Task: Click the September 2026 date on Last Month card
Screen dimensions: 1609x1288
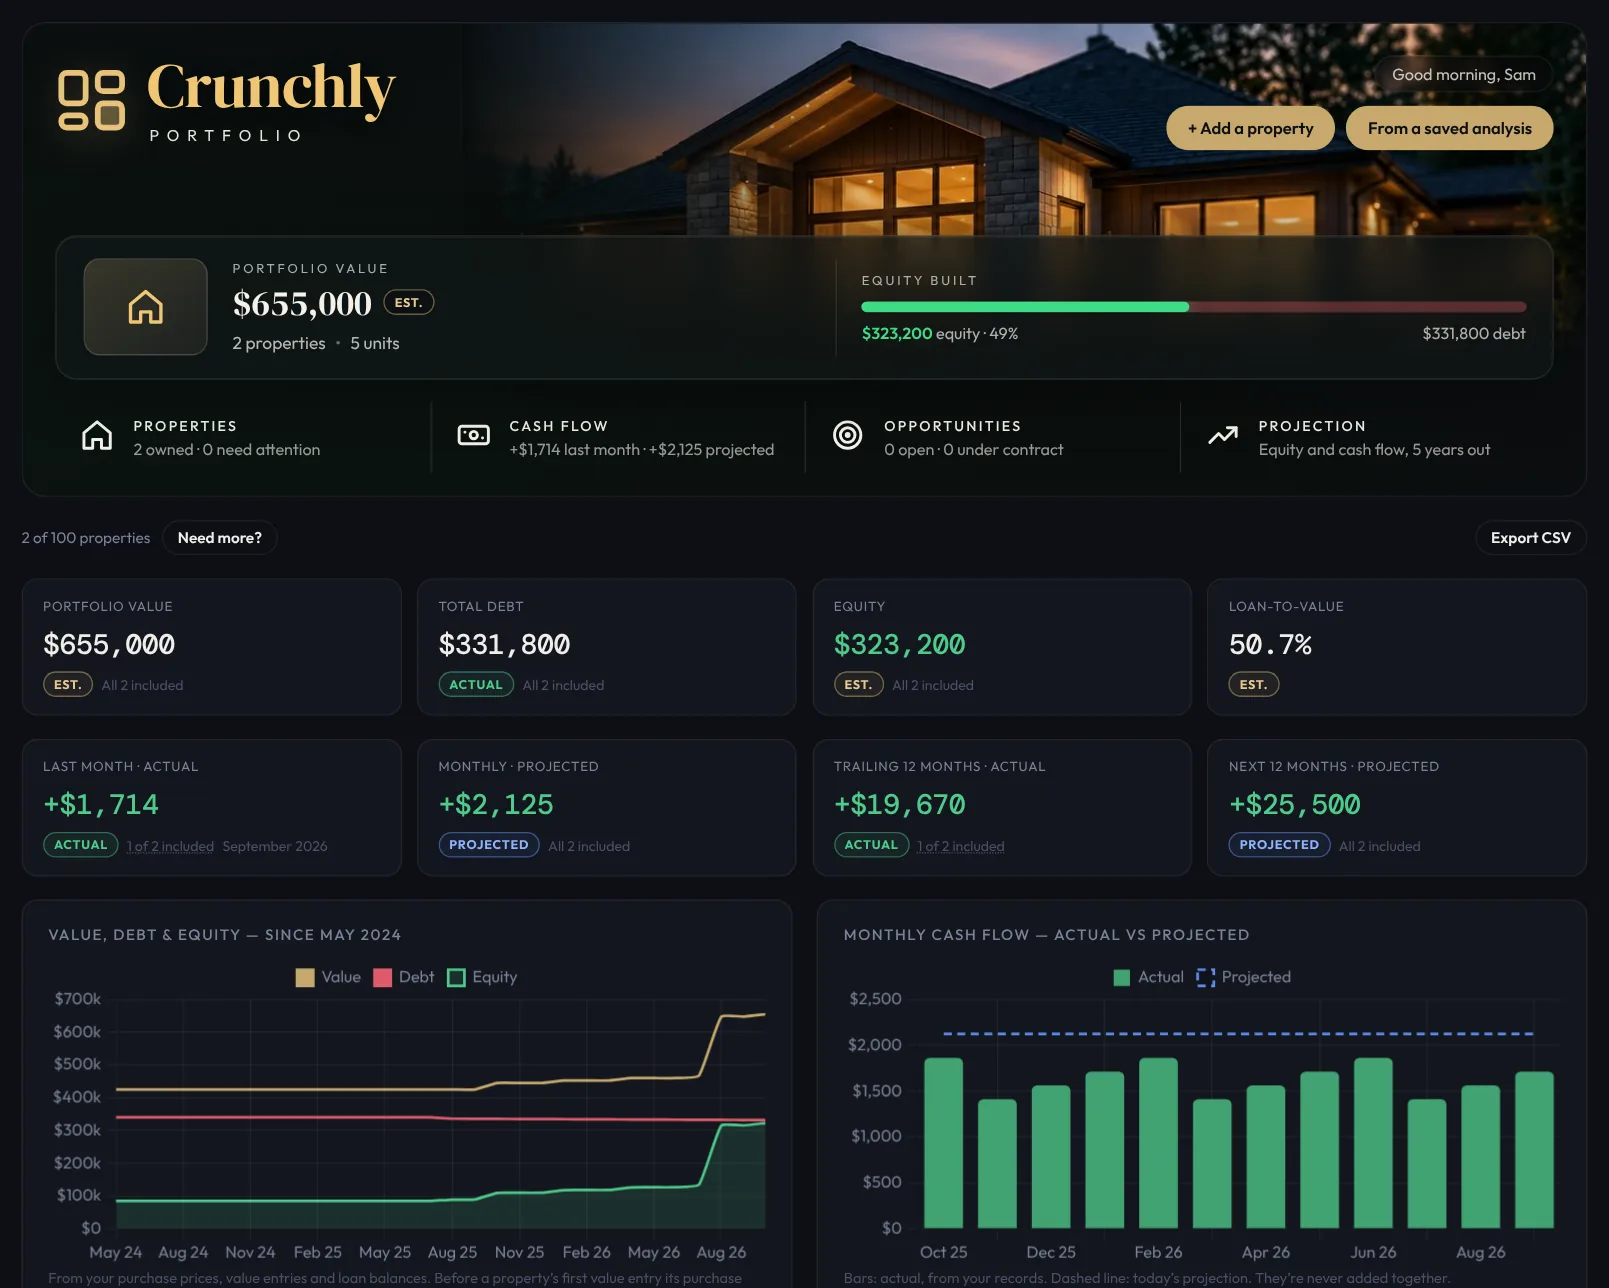Action: tap(275, 846)
